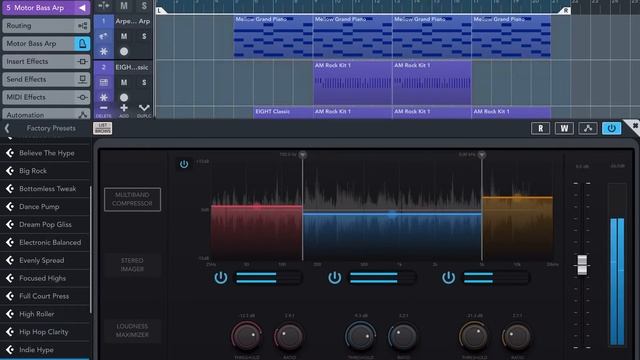Toggle the multiband compressor module power icon

coord(184,164)
